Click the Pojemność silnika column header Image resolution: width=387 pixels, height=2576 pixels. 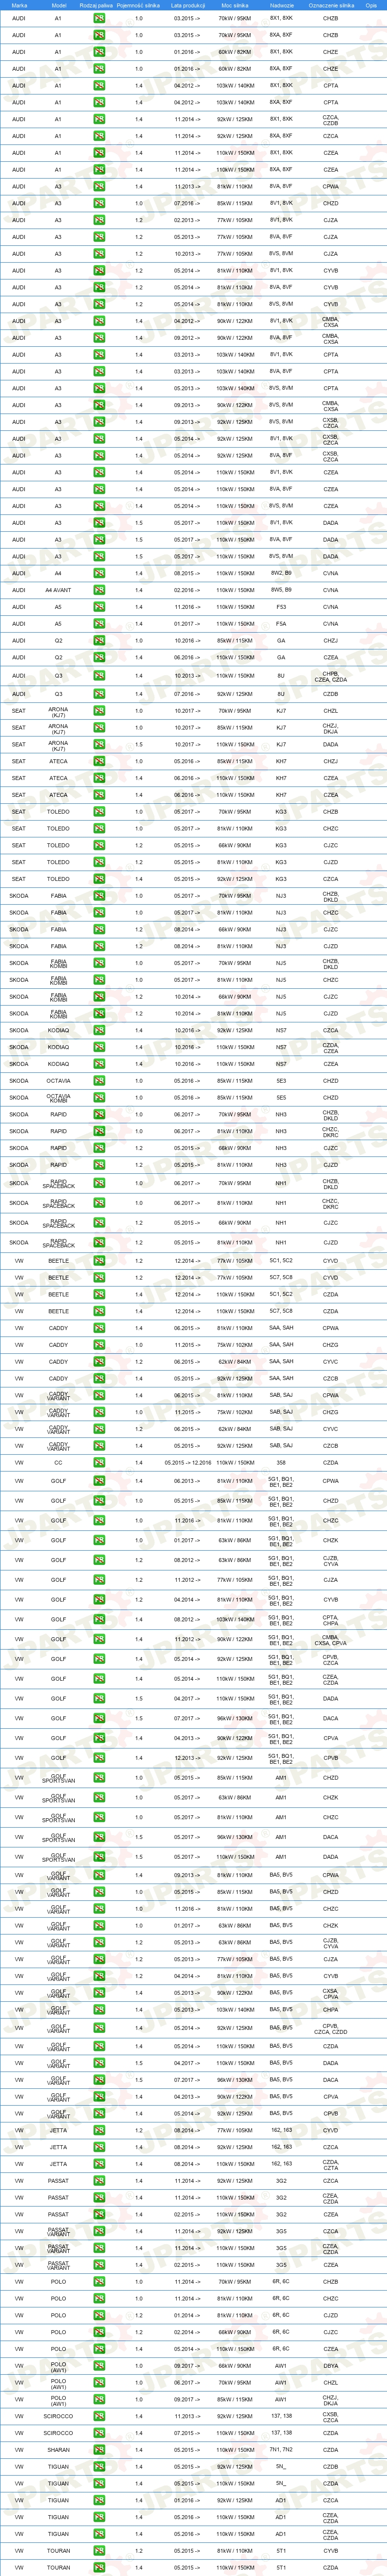tap(138, 5)
